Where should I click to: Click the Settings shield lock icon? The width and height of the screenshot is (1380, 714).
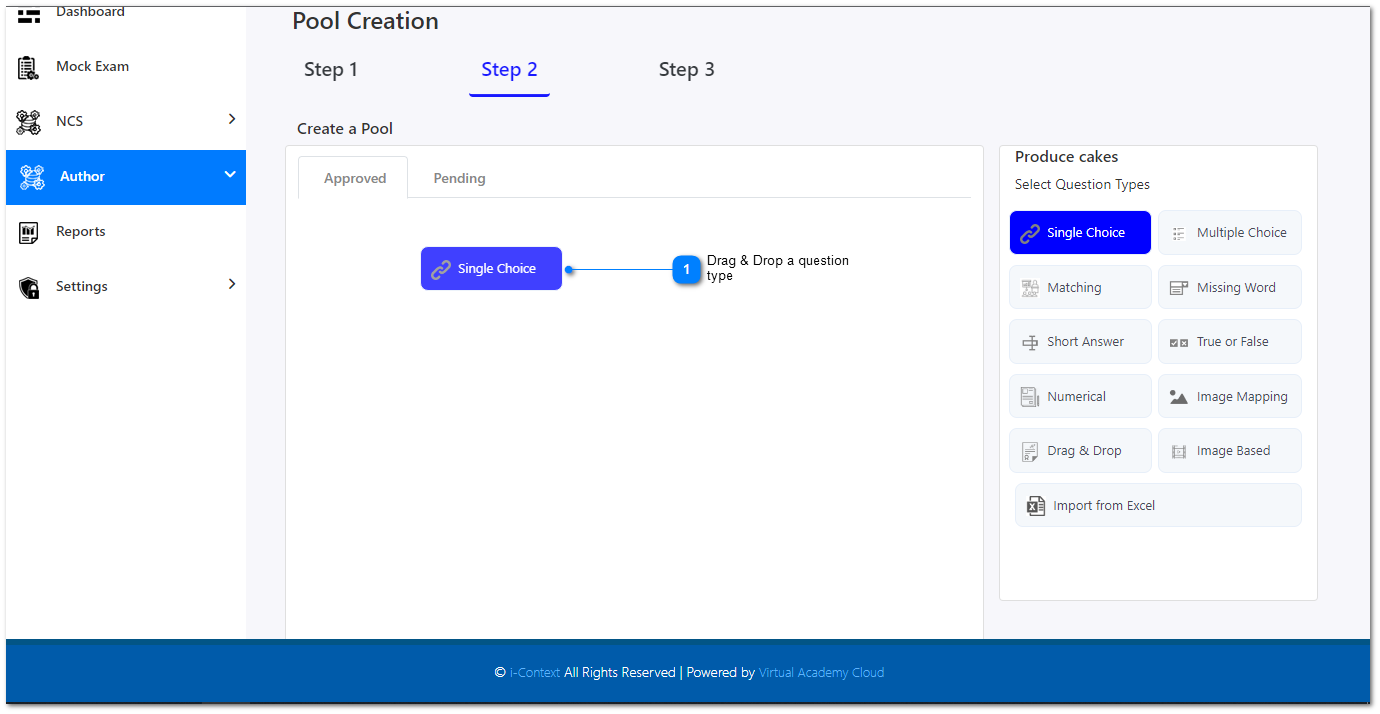pyautogui.click(x=28, y=287)
